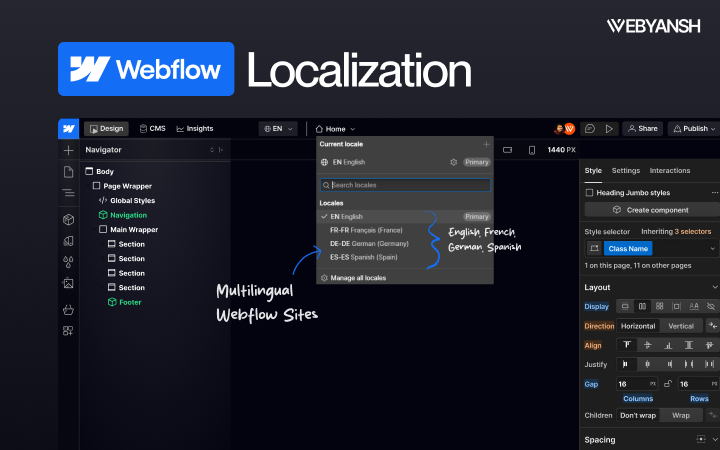
Task: Choose Wrap for Children
Action: click(681, 415)
